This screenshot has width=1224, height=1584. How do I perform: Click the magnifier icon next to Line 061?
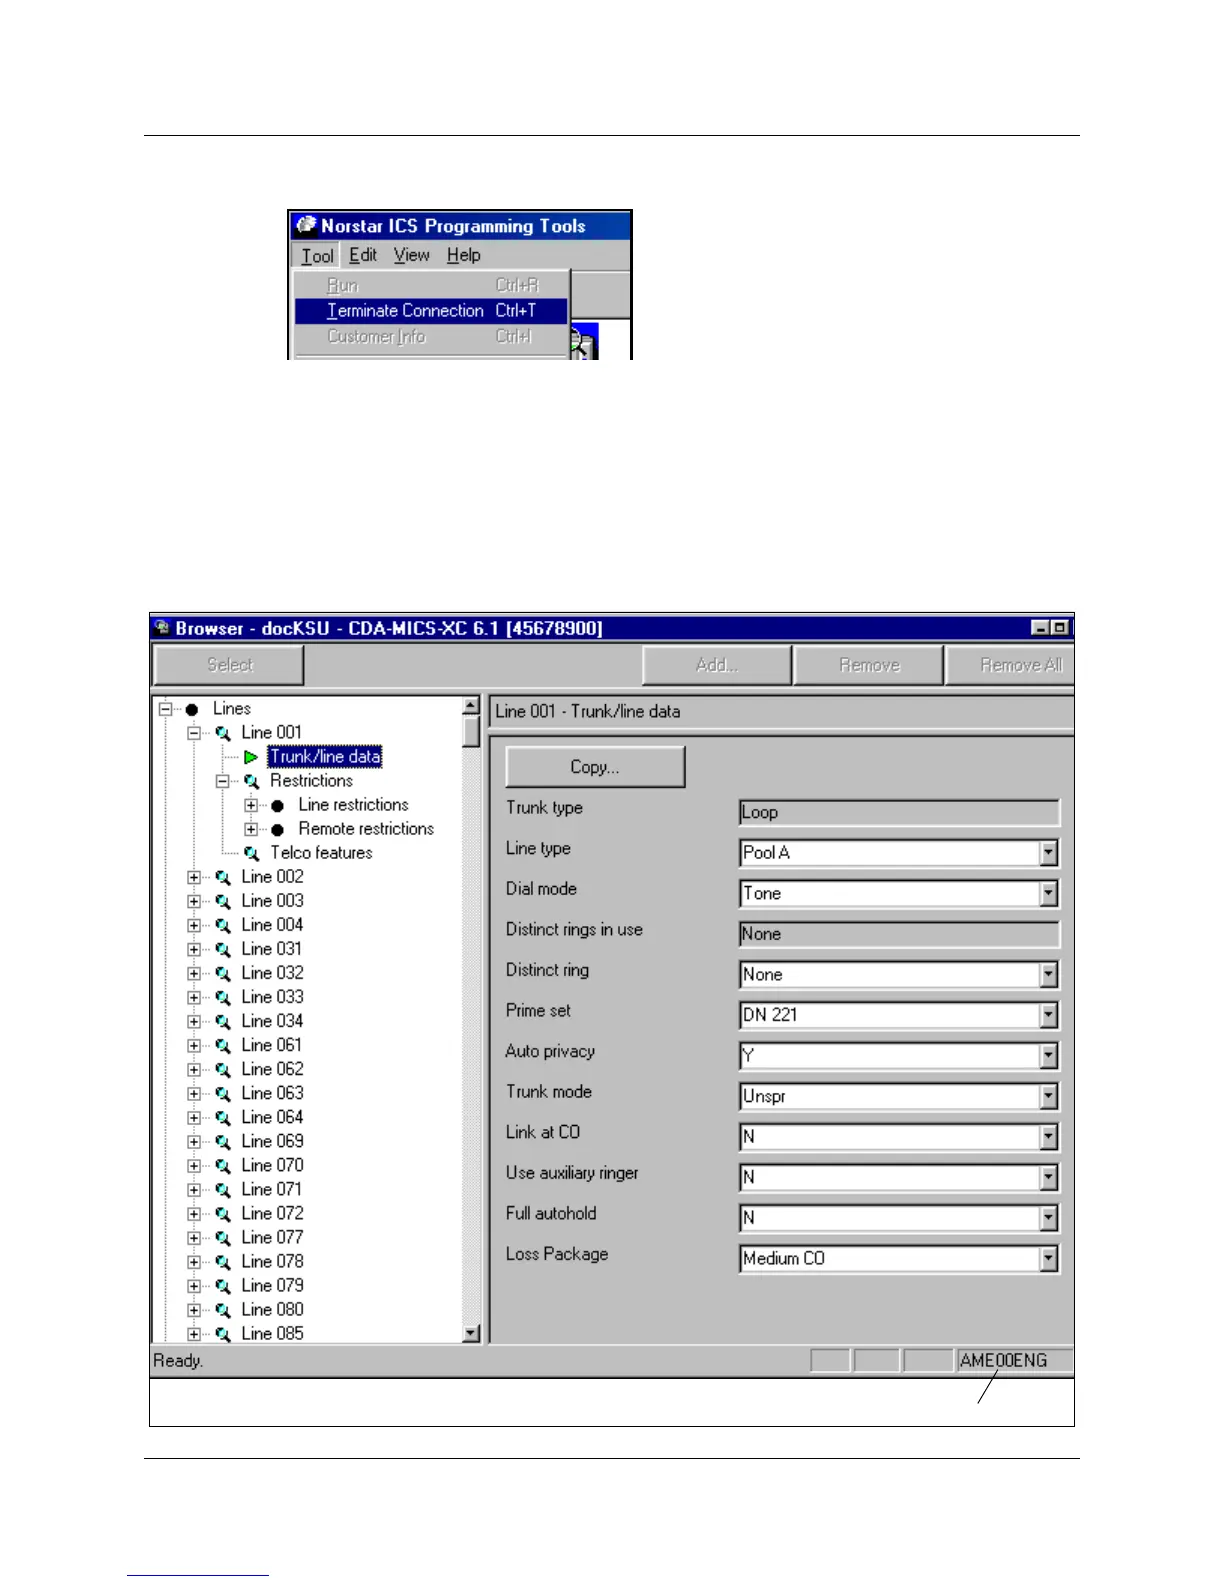pos(223,1045)
